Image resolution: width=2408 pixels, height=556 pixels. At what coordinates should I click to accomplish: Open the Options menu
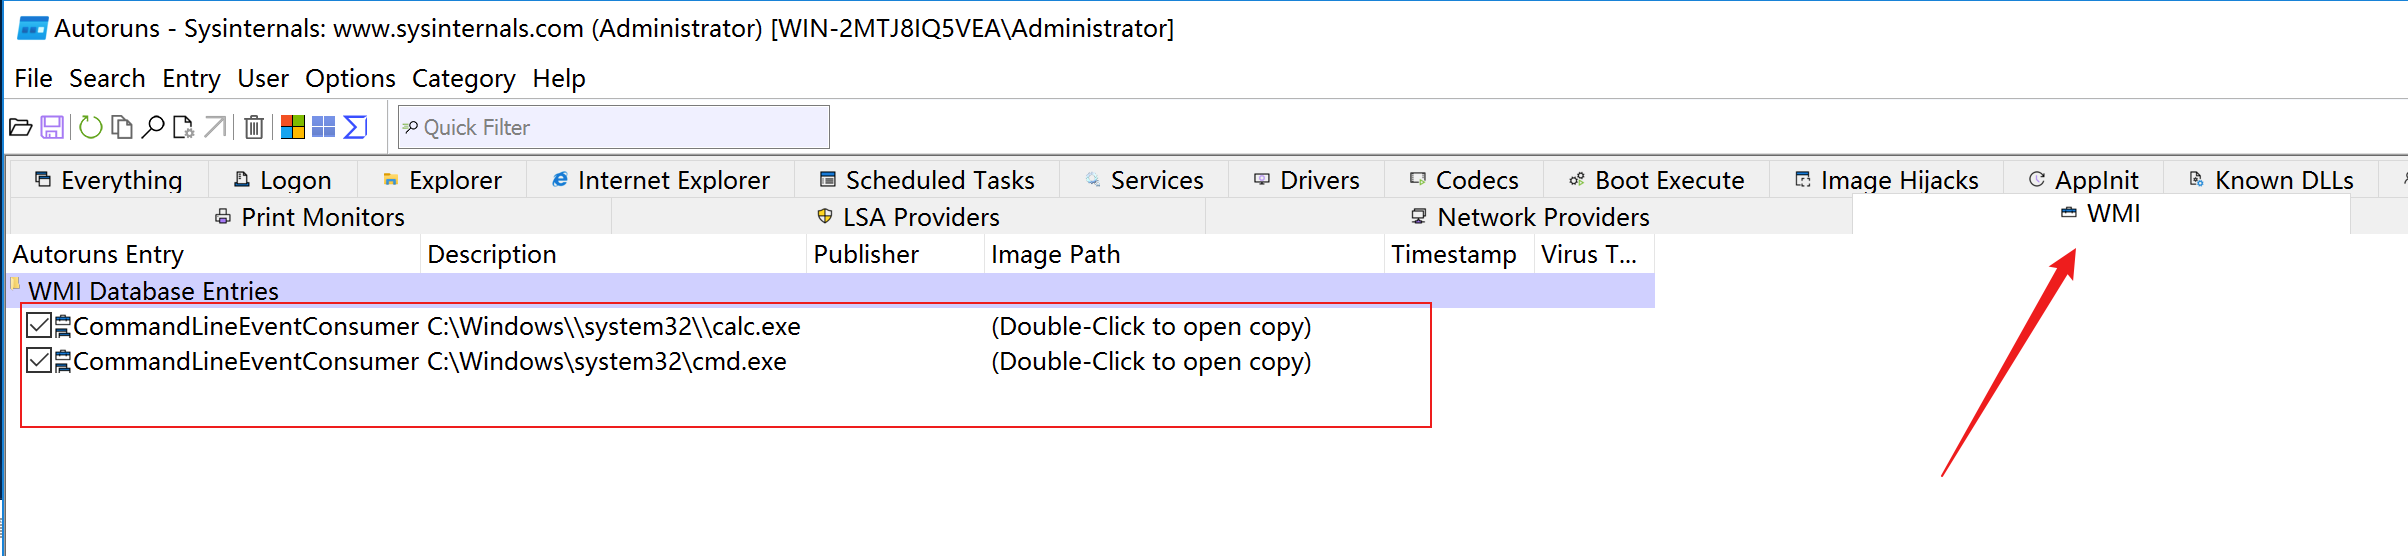coord(350,78)
